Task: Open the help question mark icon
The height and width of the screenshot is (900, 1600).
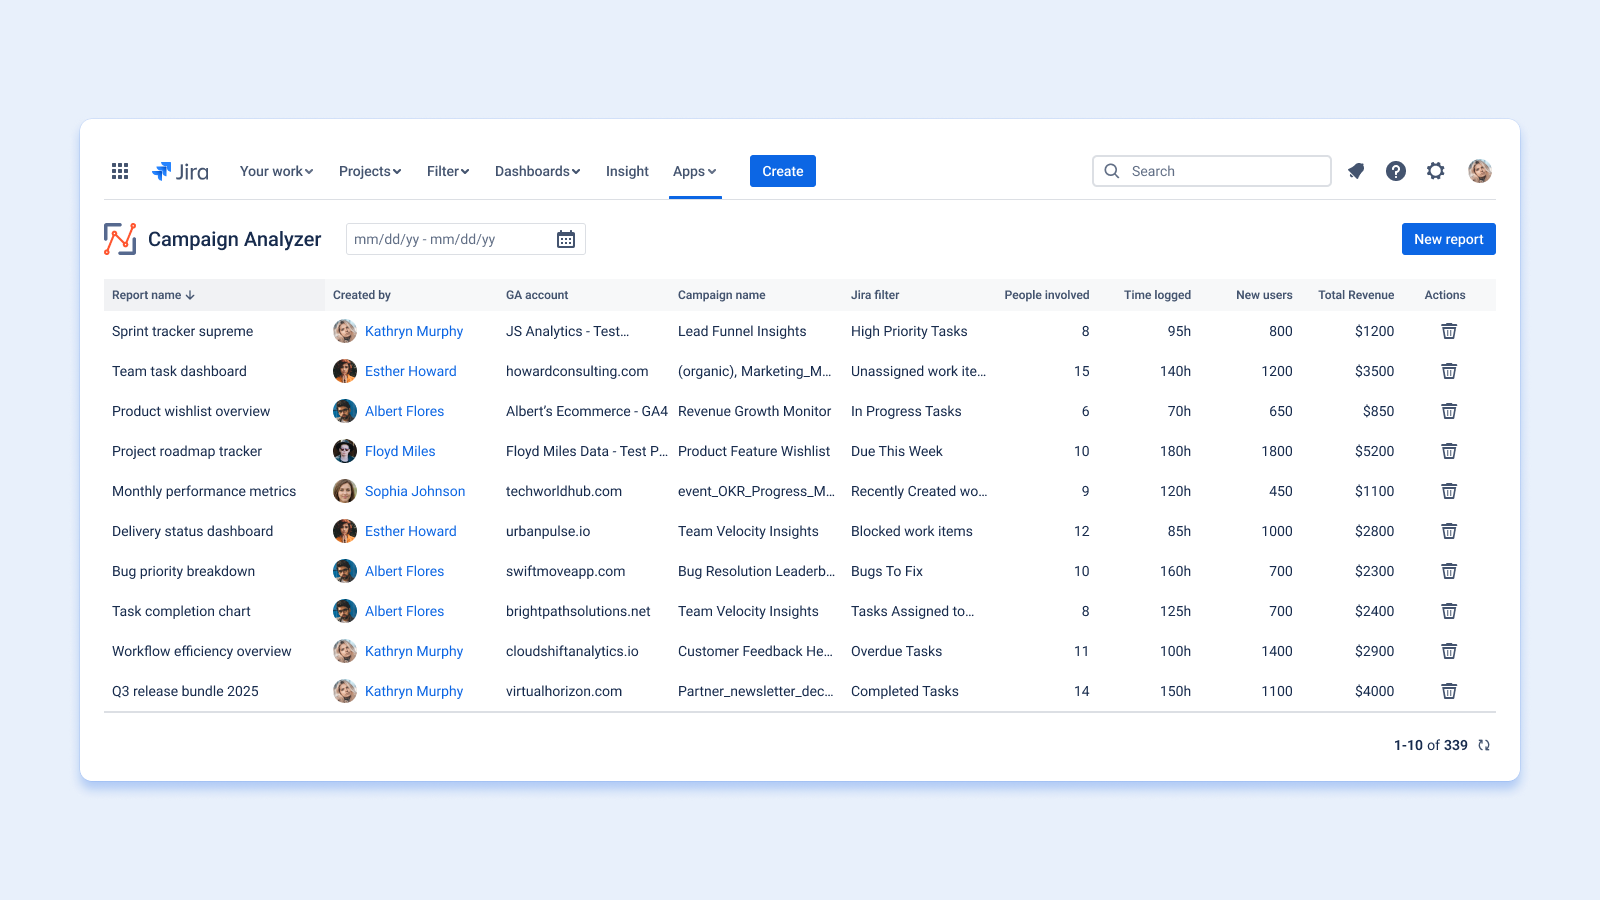Action: 1396,171
